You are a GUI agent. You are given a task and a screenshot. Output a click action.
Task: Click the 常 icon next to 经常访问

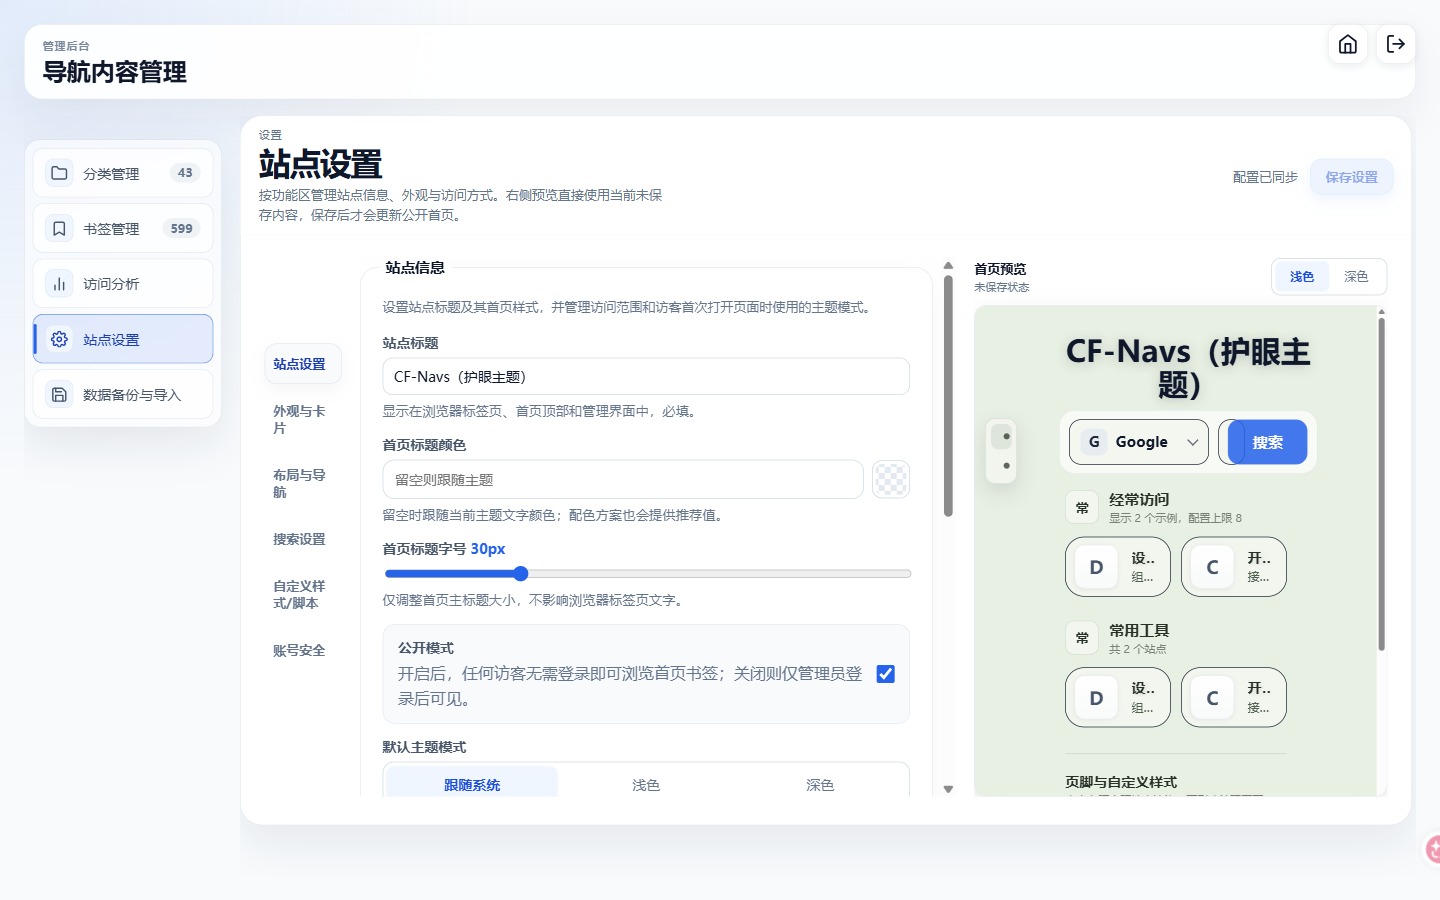click(1082, 508)
